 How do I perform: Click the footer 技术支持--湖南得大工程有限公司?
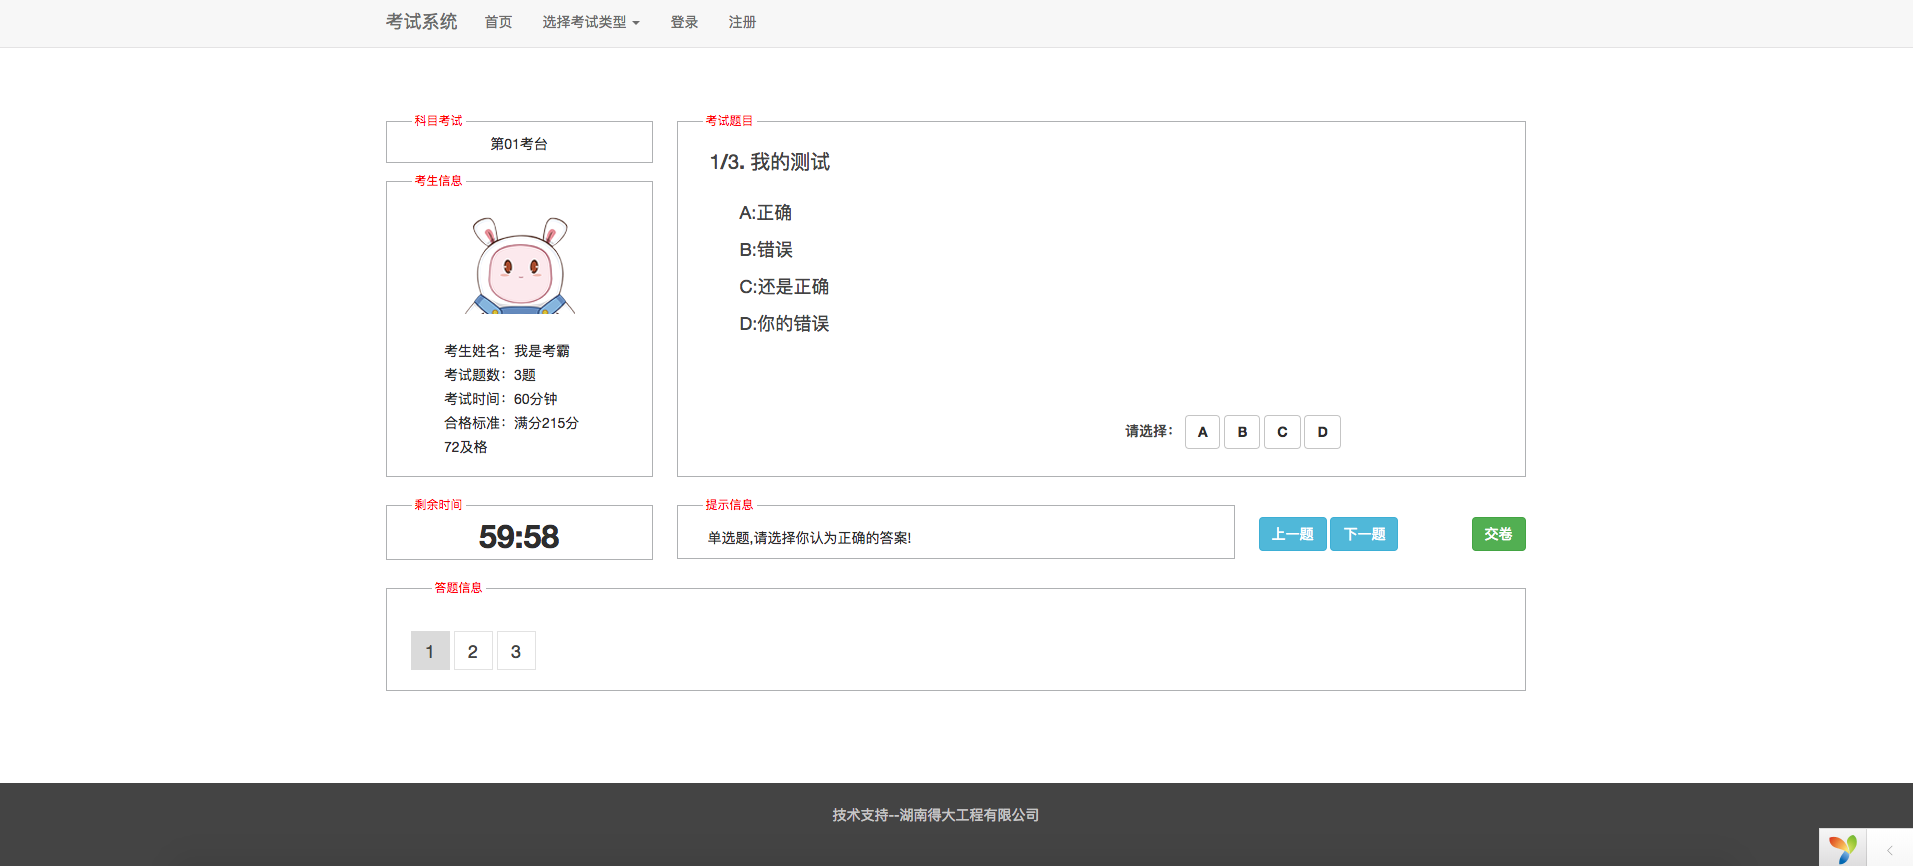click(936, 815)
